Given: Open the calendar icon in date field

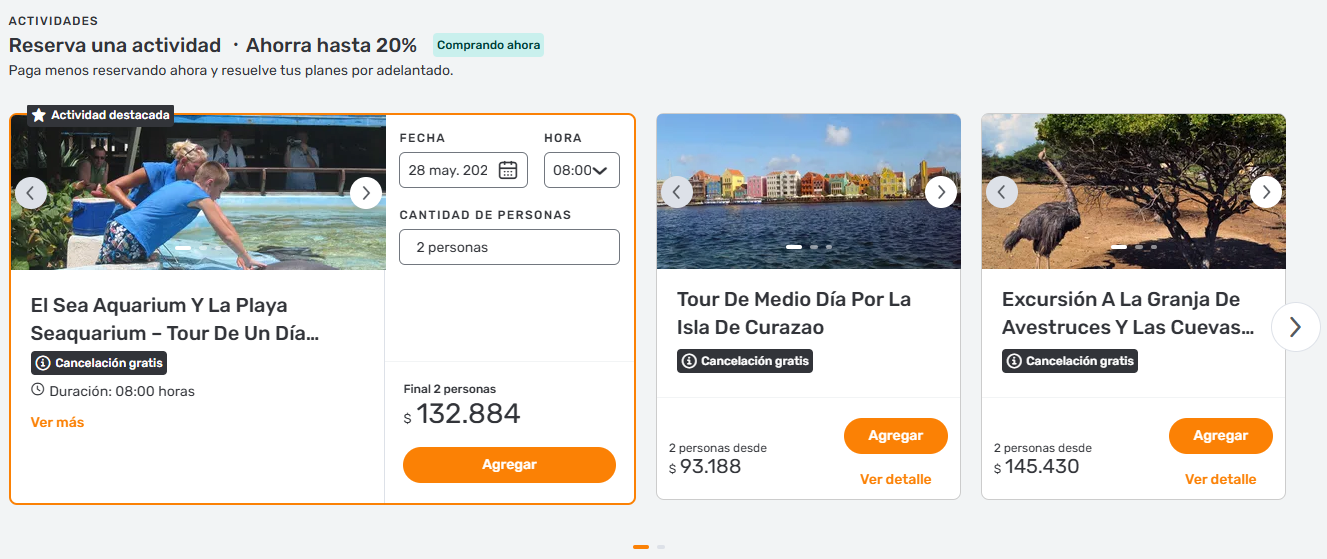Looking at the screenshot, I should coord(508,170).
